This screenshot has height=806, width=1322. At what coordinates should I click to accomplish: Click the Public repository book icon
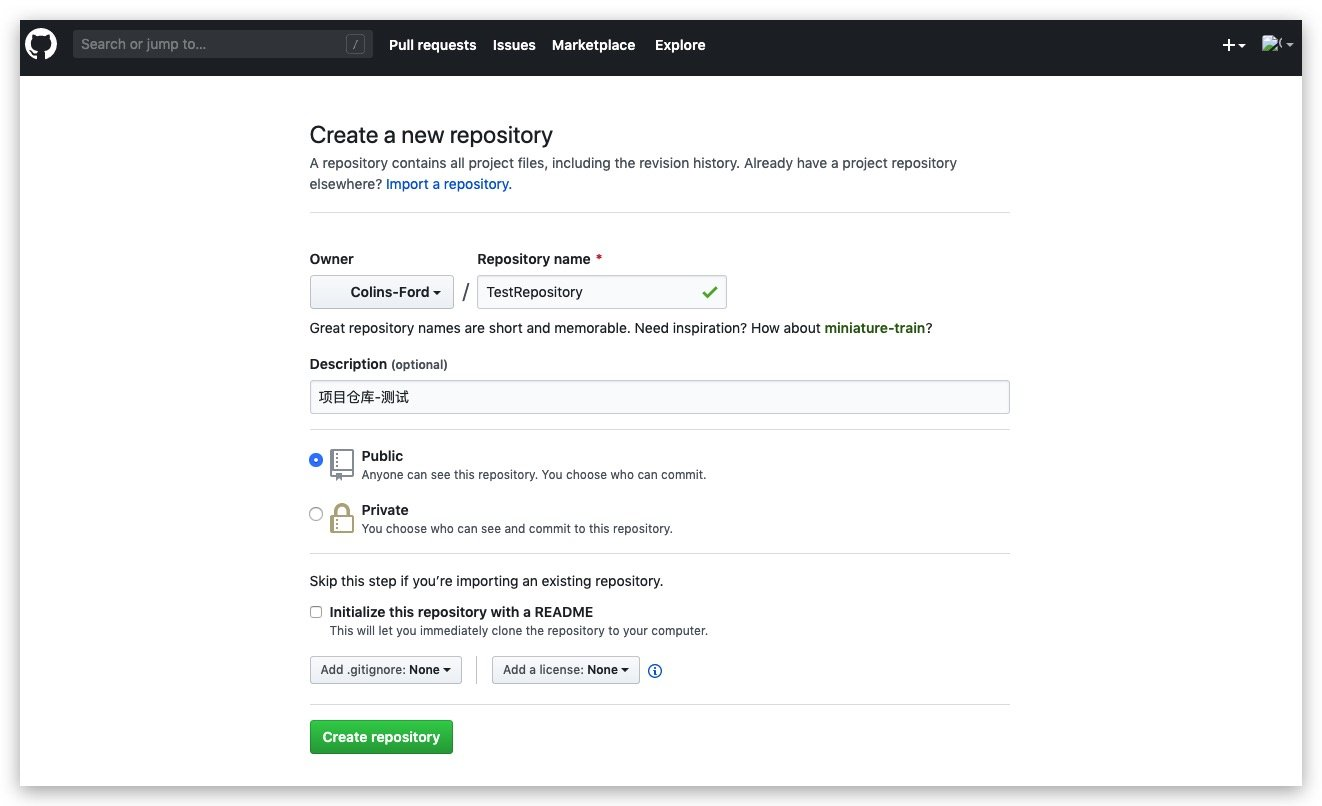coord(342,465)
